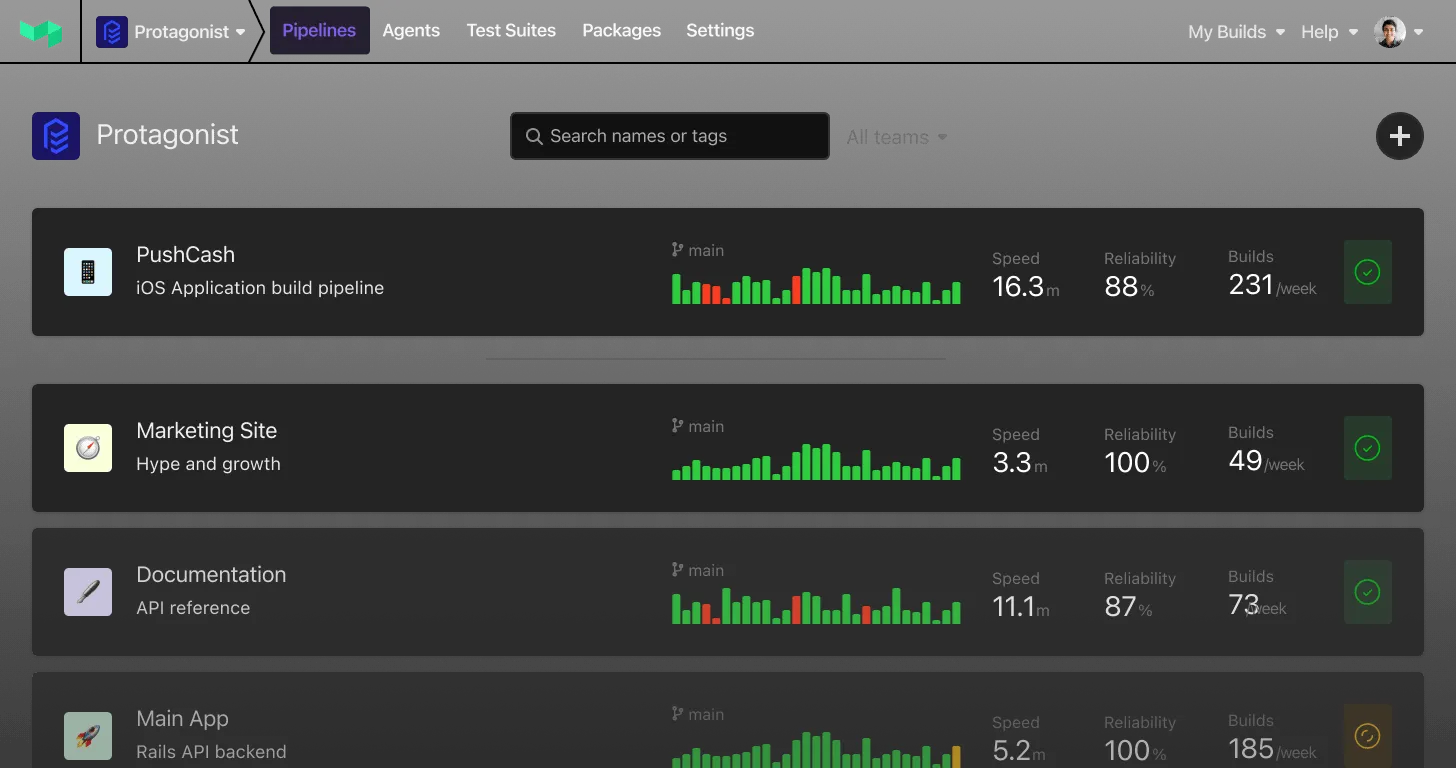Select the main branch label for Marketing Site
This screenshot has height=768, width=1456.
click(x=698, y=426)
